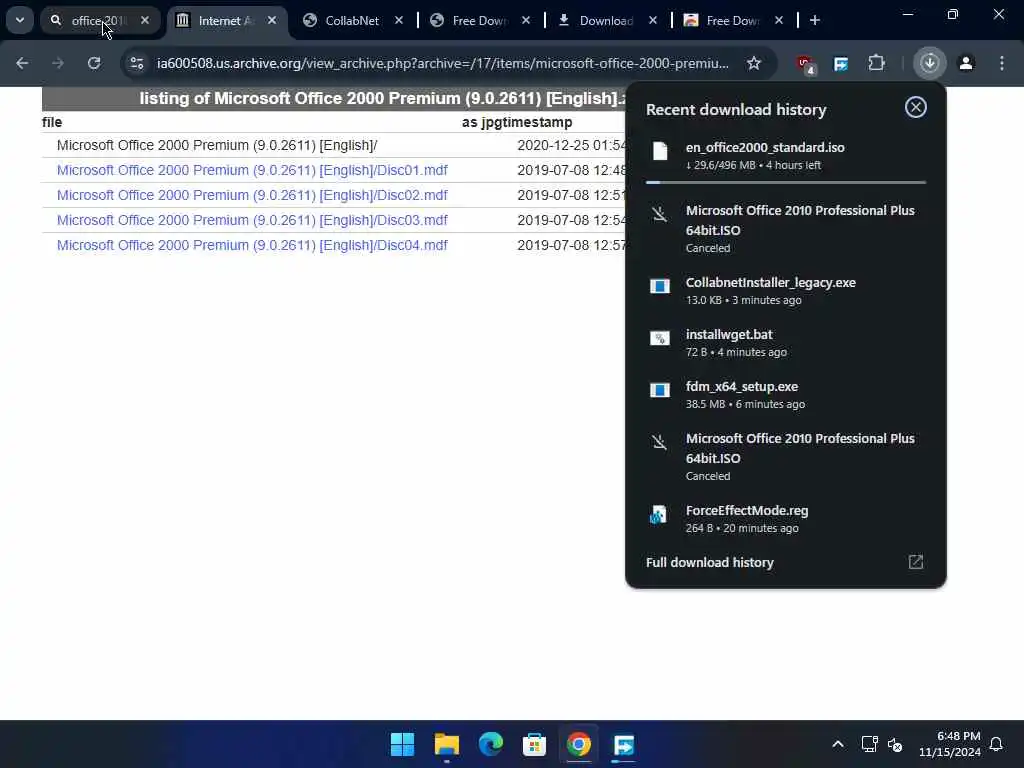
Task: Click the installwget.bat file icon
Action: click(x=660, y=338)
